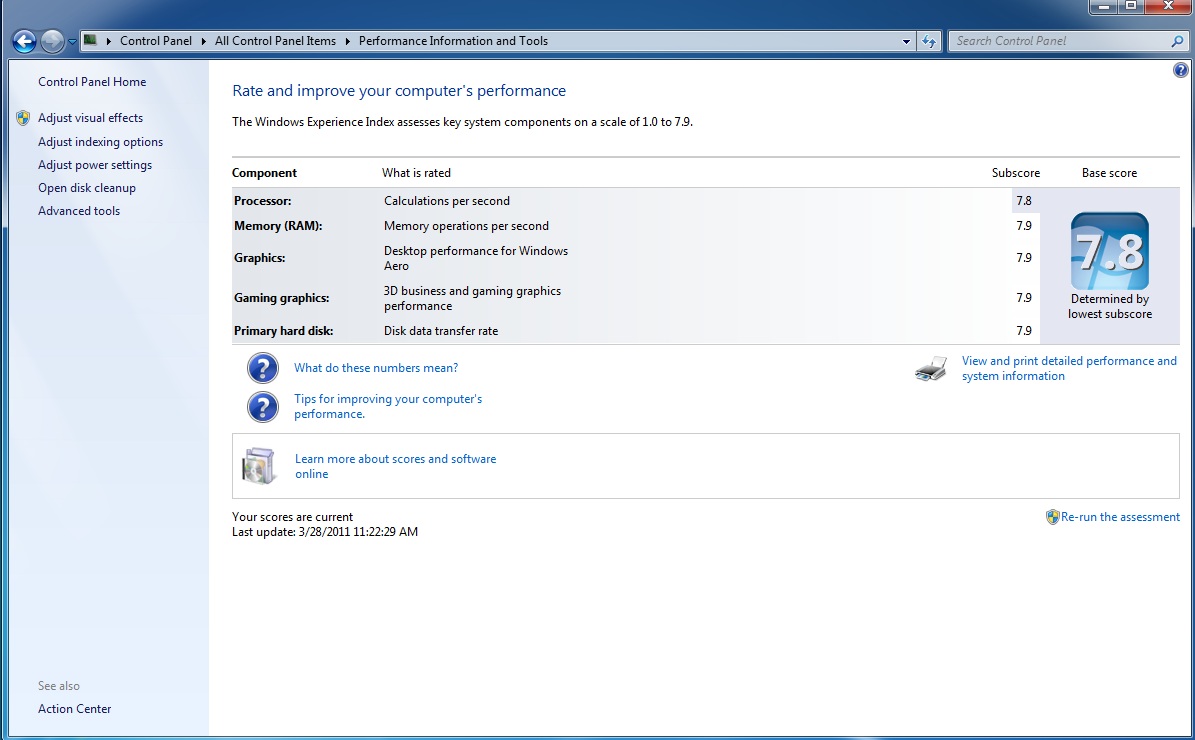Viewport: 1195px width, 740px height.
Task: Select 'All Control Panel Items' breadcrumb
Action: point(275,41)
